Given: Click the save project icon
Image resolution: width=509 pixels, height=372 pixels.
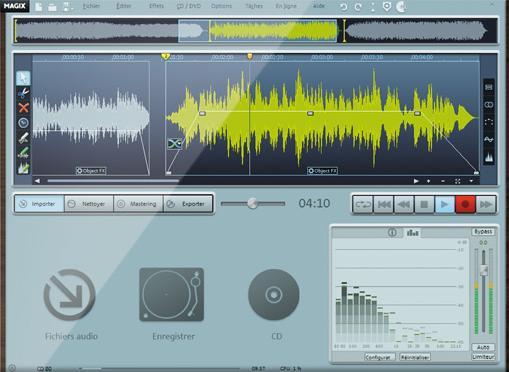Looking at the screenshot, I should [x=68, y=6].
